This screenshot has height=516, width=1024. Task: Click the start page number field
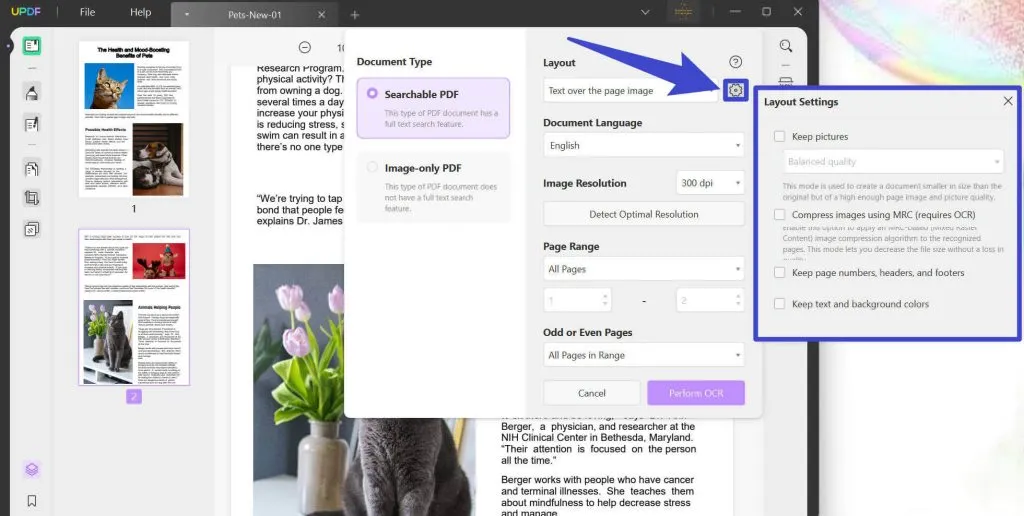point(577,300)
